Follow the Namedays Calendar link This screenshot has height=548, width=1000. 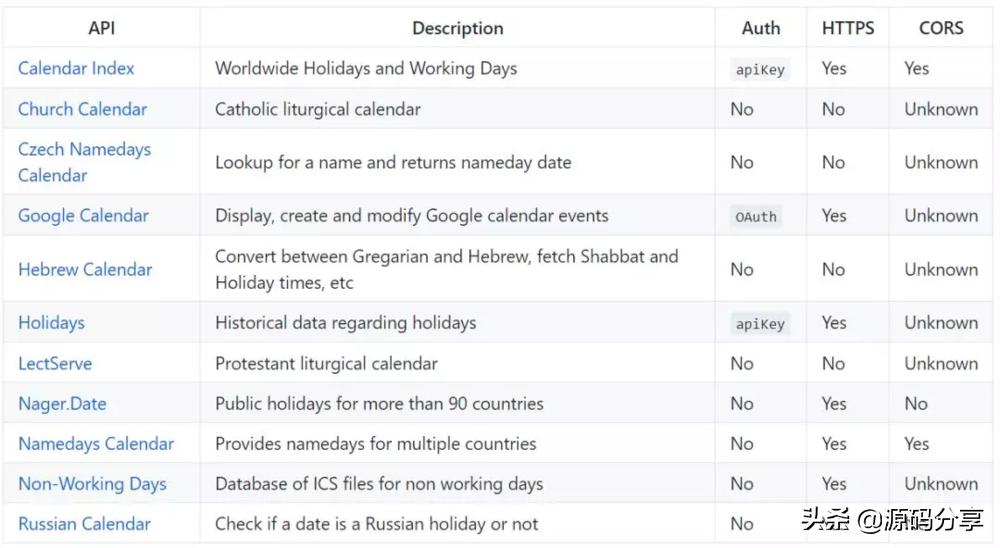[x=96, y=443]
